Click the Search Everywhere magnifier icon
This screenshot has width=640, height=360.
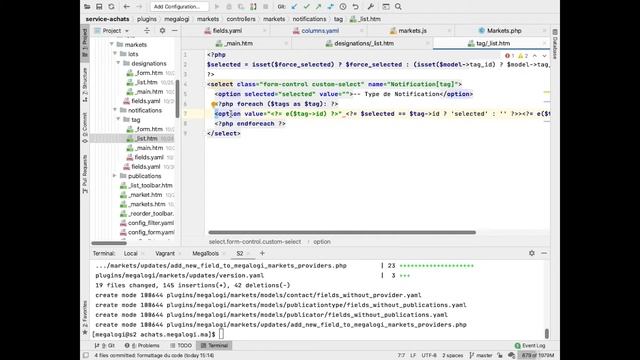tap(398, 7)
